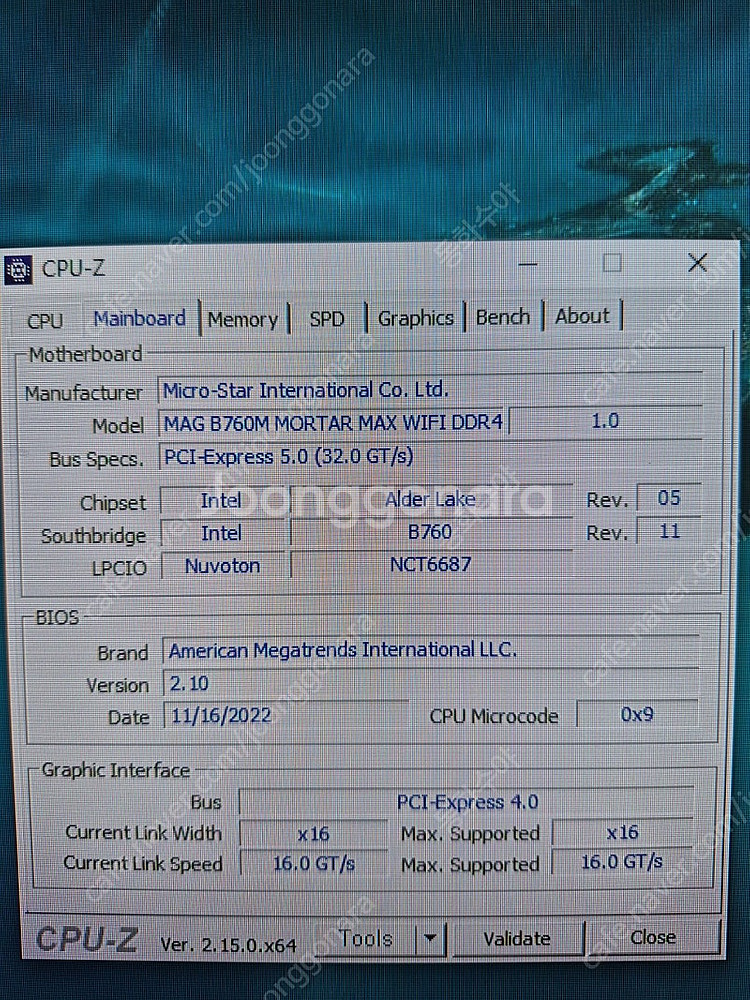This screenshot has width=750, height=1000.
Task: Click the CPU Microcode 0x9 value
Action: (x=636, y=714)
